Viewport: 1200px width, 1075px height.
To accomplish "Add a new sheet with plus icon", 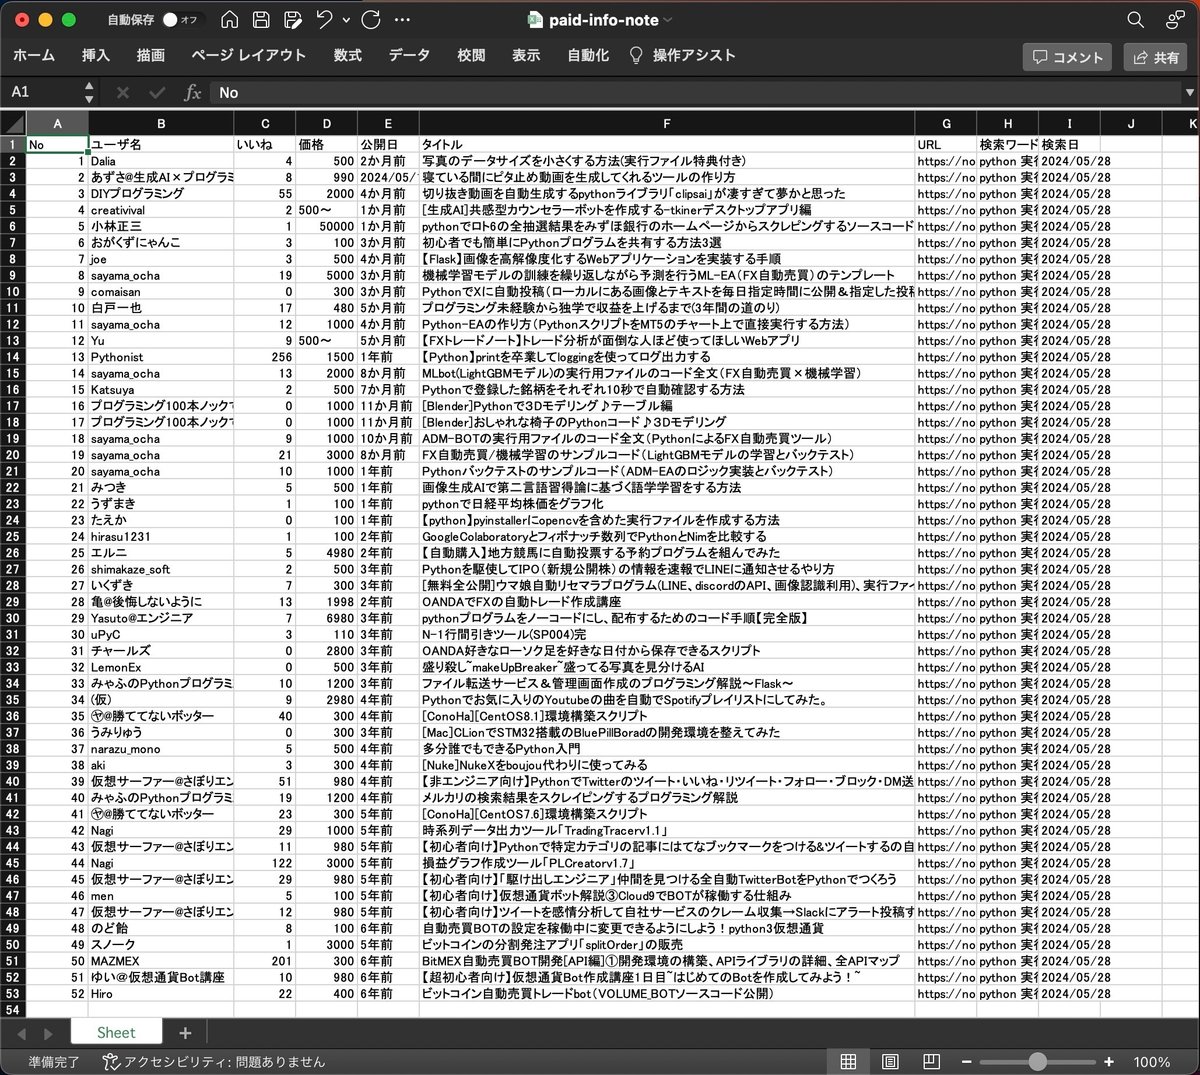I will [185, 1033].
